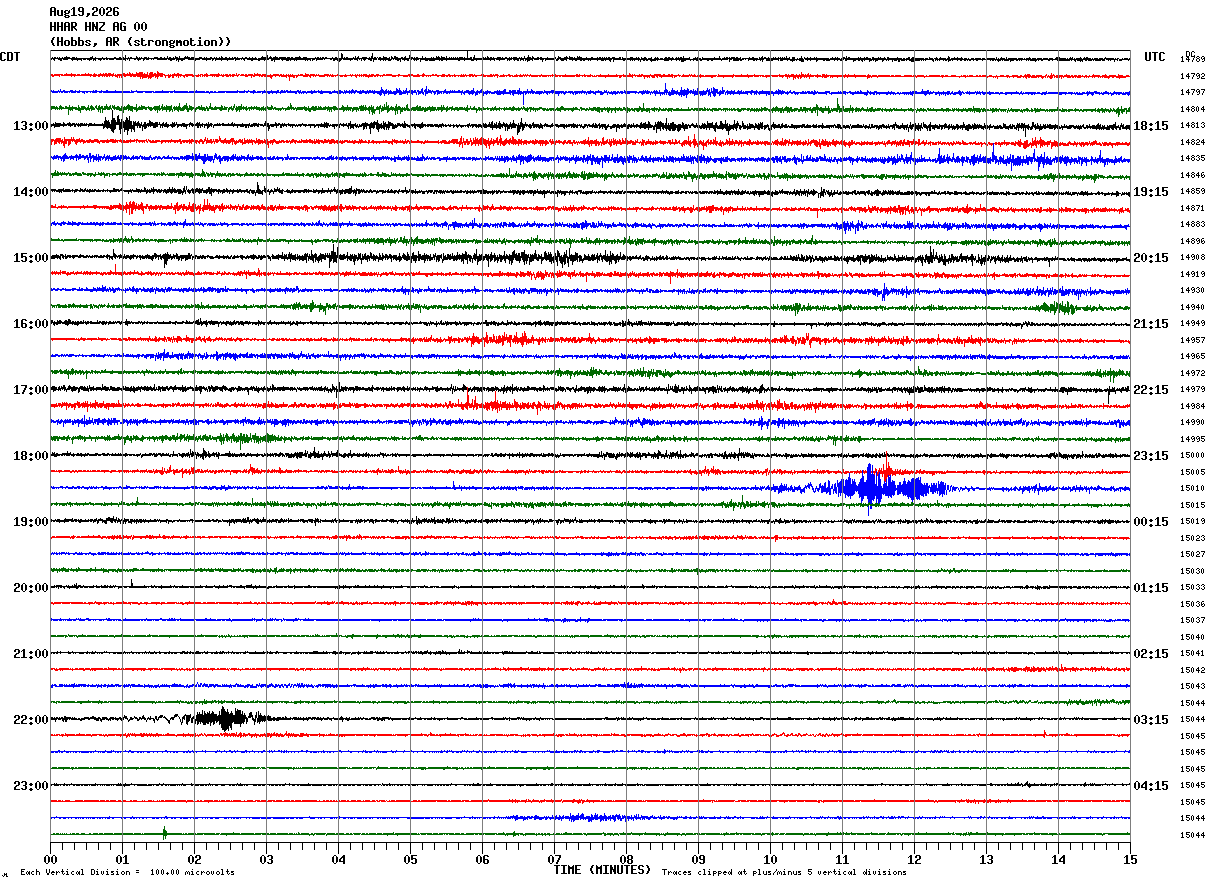Select the Hobbs, AR strongmotion station name
This screenshot has height=886, width=1210.
[x=140, y=42]
